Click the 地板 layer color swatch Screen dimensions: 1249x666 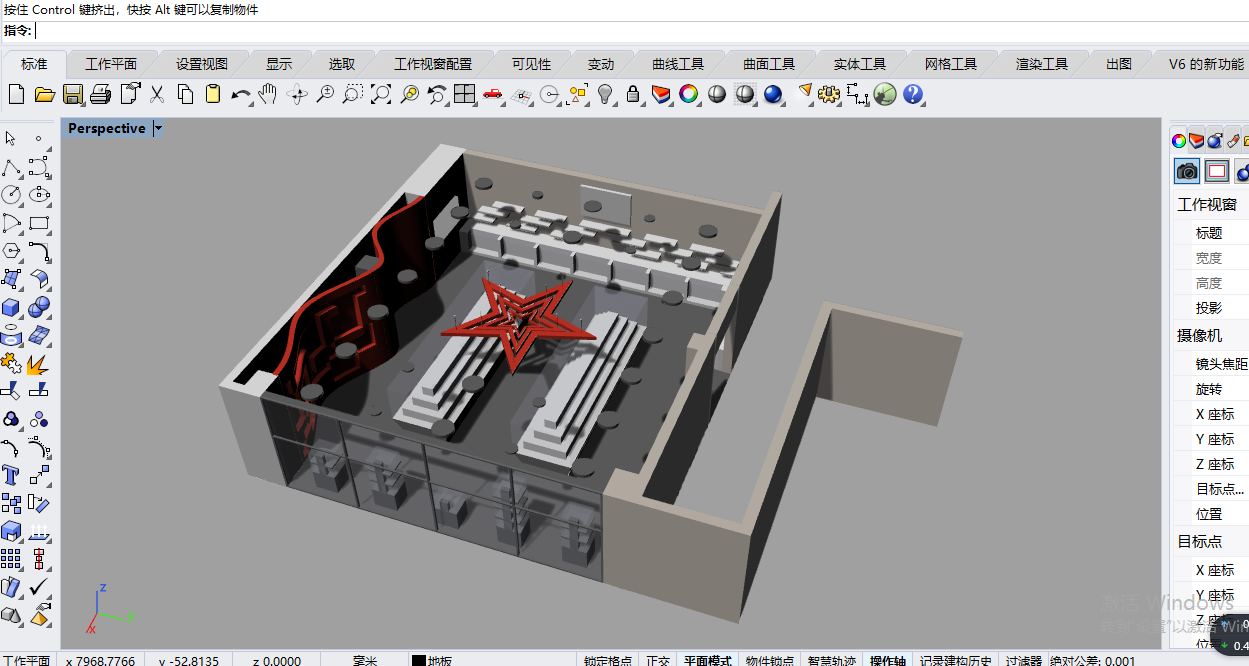[417, 660]
